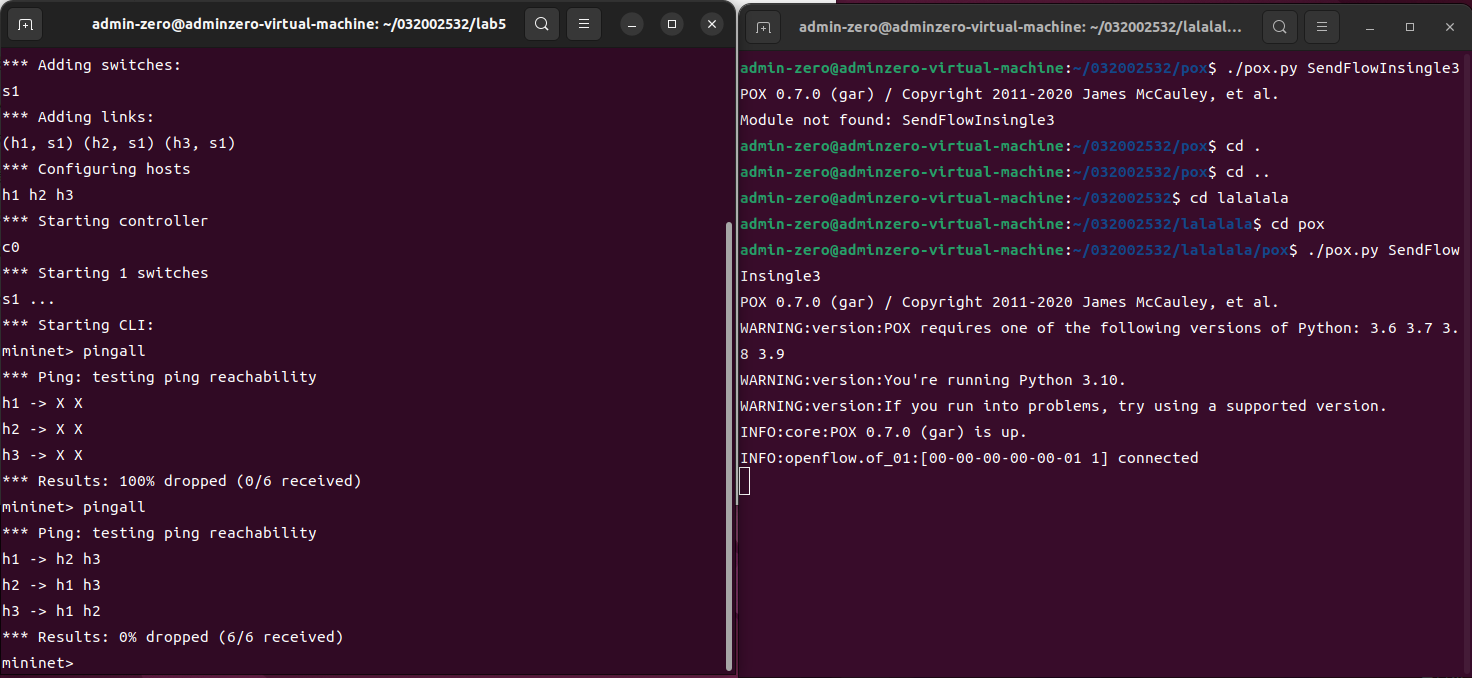Click 'Module not found: SendFlowInsingle3' line
The height and width of the screenshot is (678, 1472).
point(897,120)
